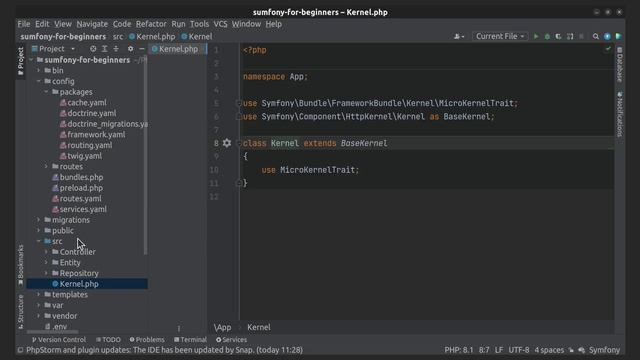Expand the bin folder
The width and height of the screenshot is (640, 360).
[x=39, y=71]
